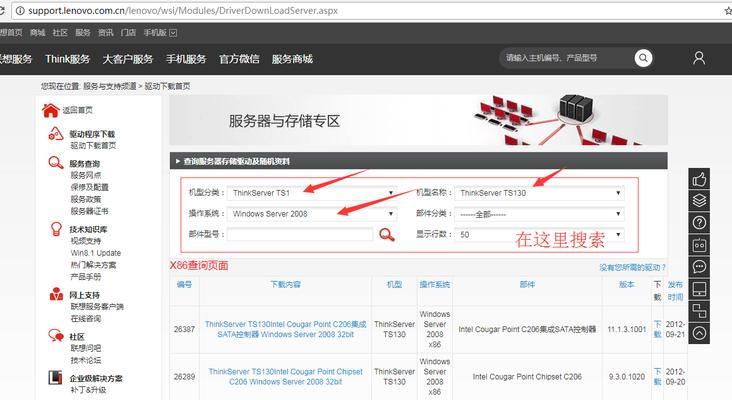This screenshot has height=400, width=732.
Task: Click the home icon beside 返回首页
Action: pos(50,110)
